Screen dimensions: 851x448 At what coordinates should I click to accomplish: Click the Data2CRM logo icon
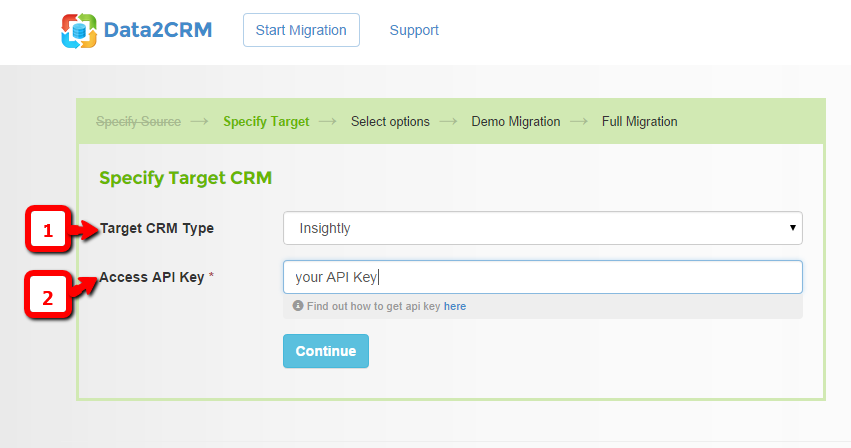coord(79,30)
